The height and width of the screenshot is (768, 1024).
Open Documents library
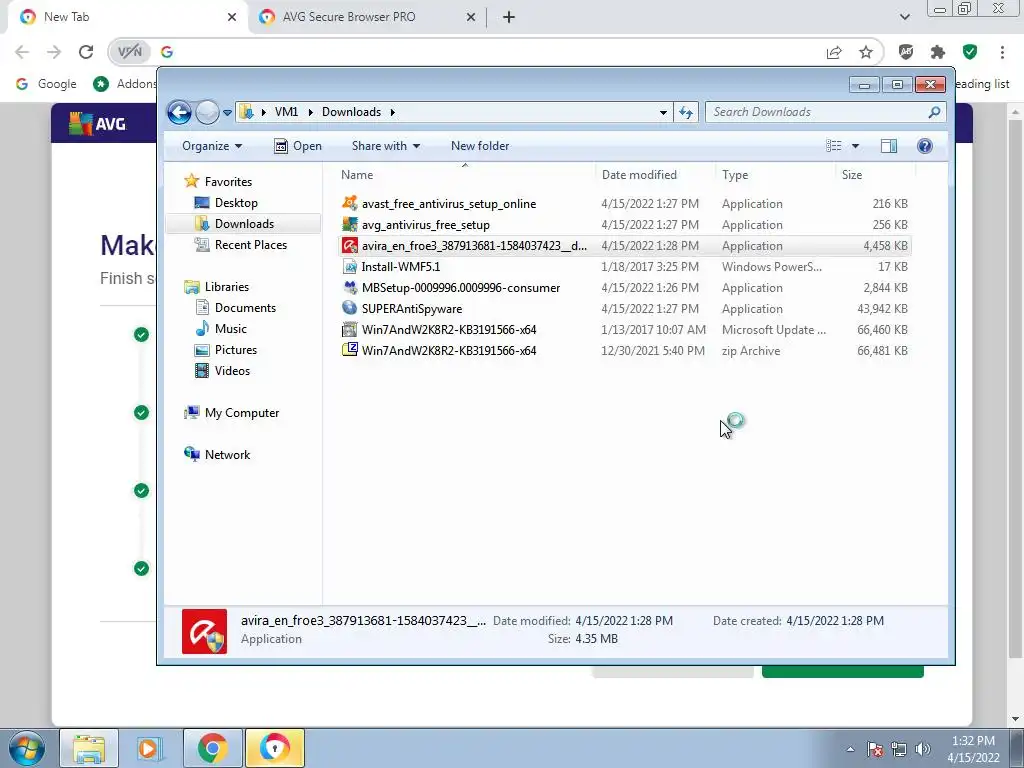[x=245, y=308]
